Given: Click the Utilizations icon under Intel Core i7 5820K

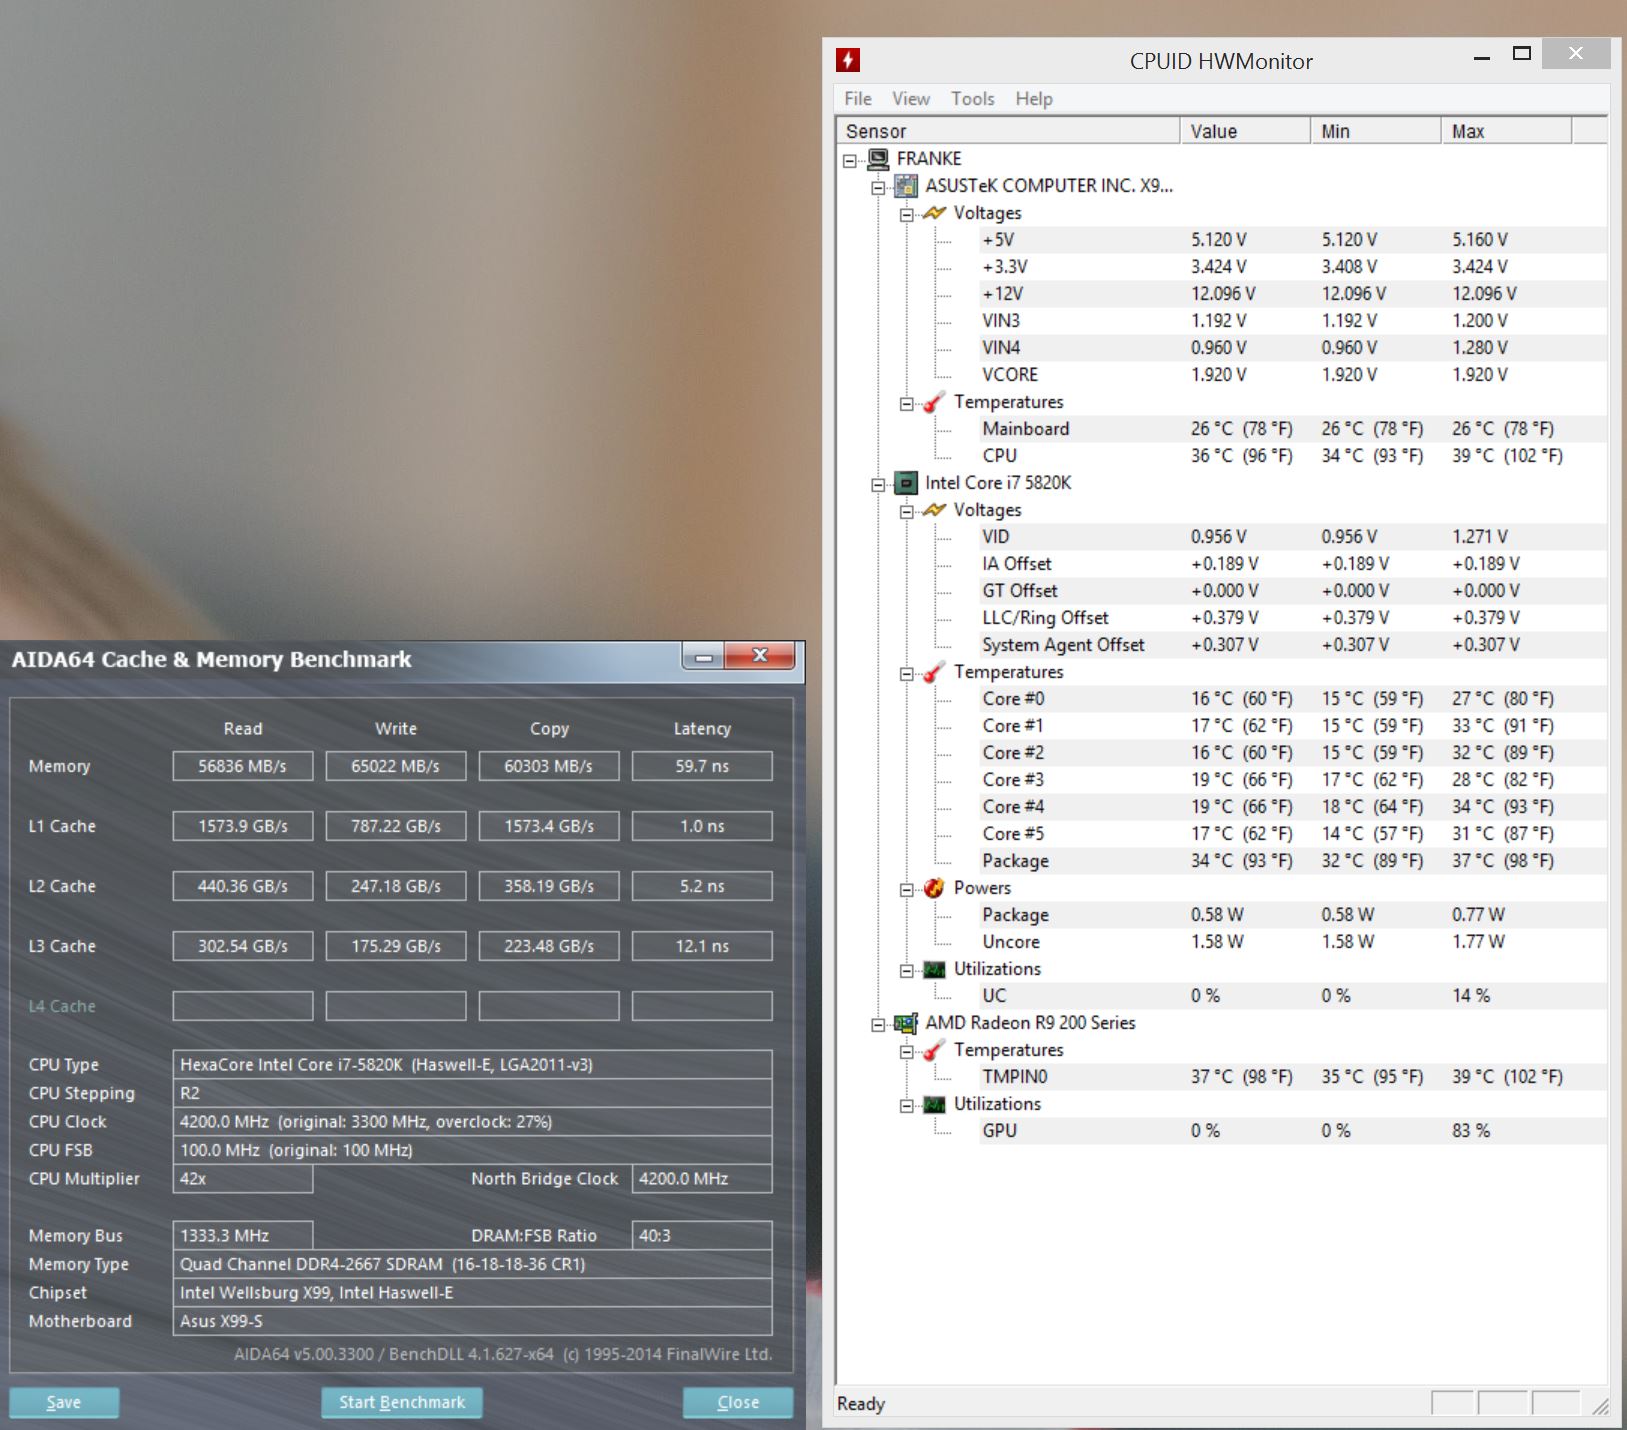Looking at the screenshot, I should tap(934, 969).
